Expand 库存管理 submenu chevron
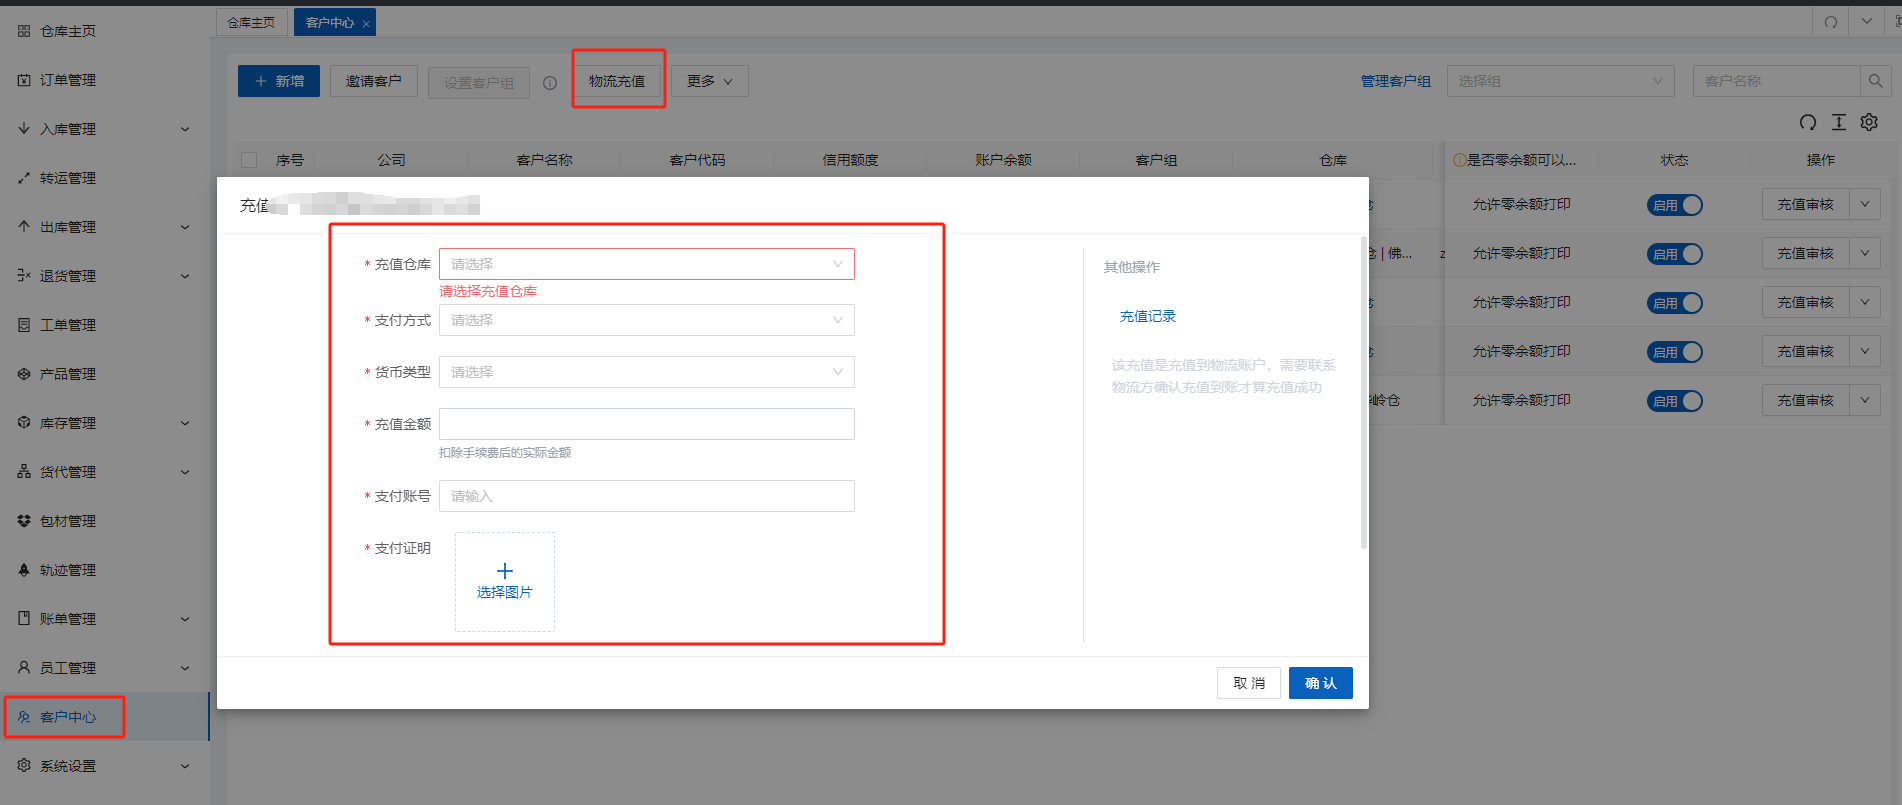The image size is (1902, 805). pos(185,423)
